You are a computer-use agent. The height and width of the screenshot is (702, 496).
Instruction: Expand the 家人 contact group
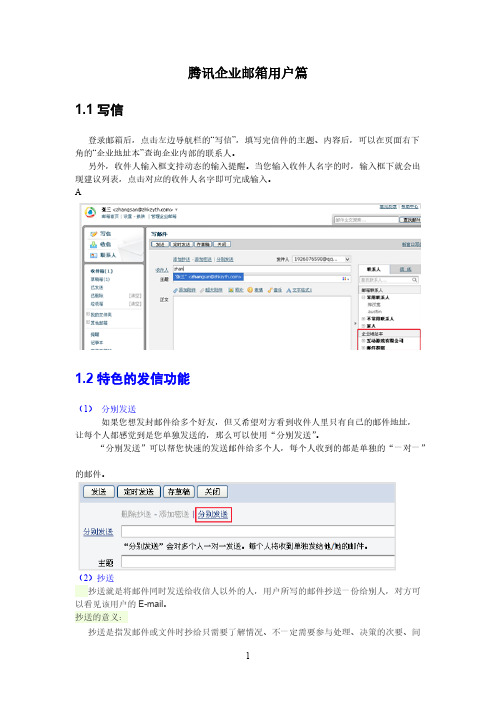tap(363, 326)
